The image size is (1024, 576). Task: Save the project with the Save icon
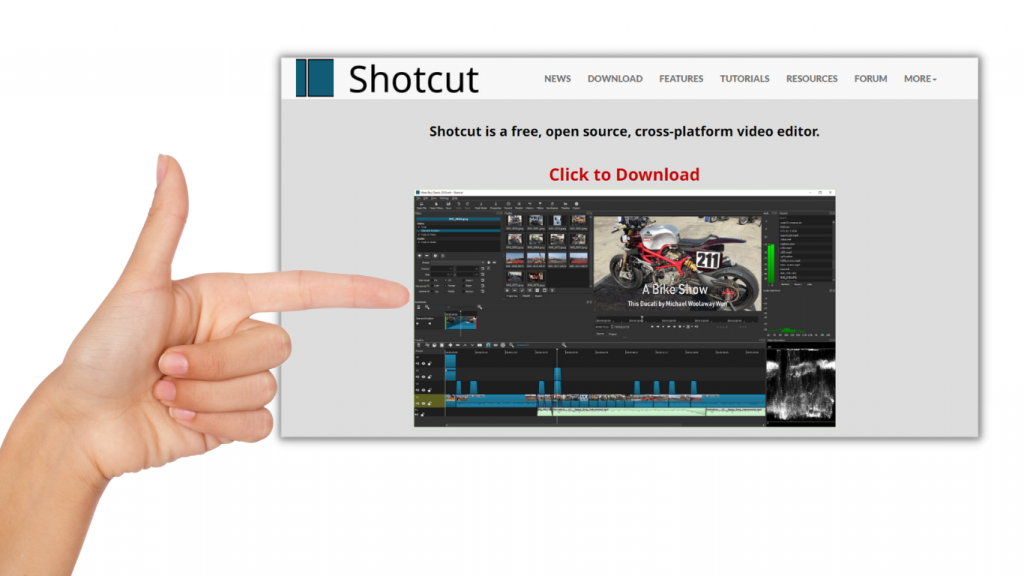coord(449,205)
